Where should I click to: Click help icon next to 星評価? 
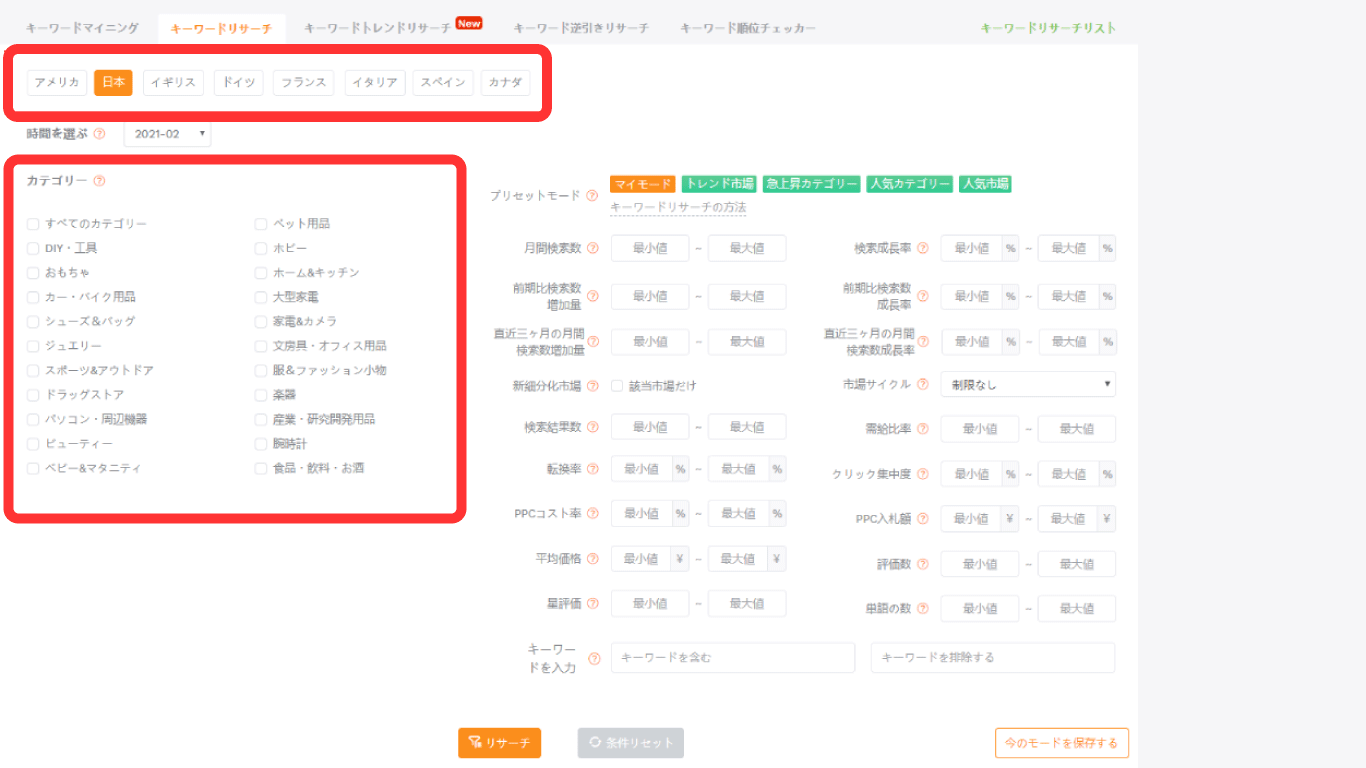click(593, 604)
